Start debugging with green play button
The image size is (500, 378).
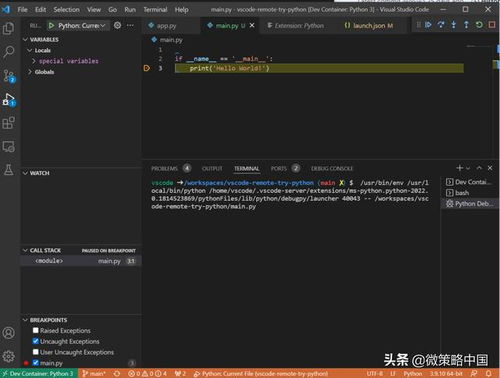[51, 25]
